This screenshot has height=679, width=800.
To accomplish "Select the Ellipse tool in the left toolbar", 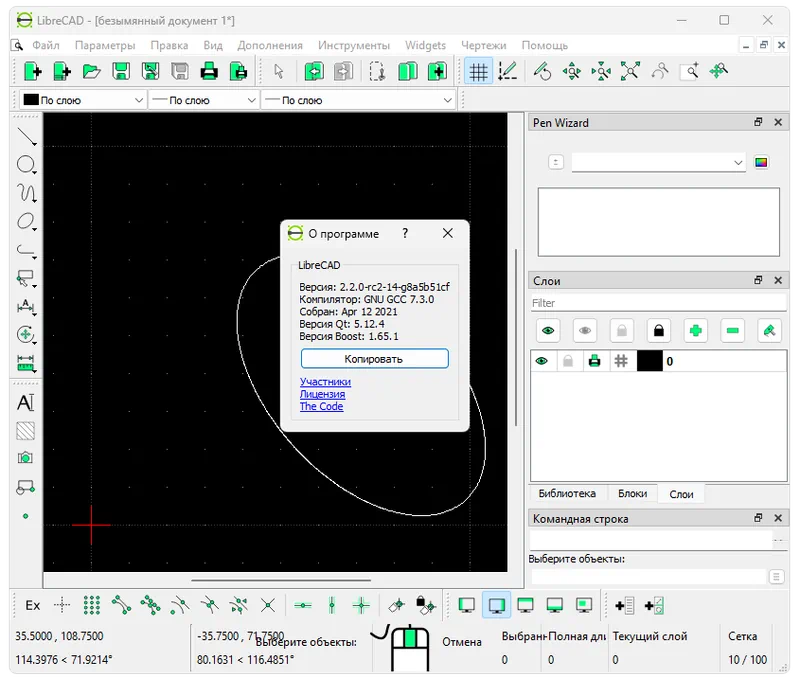I will click(x=26, y=221).
